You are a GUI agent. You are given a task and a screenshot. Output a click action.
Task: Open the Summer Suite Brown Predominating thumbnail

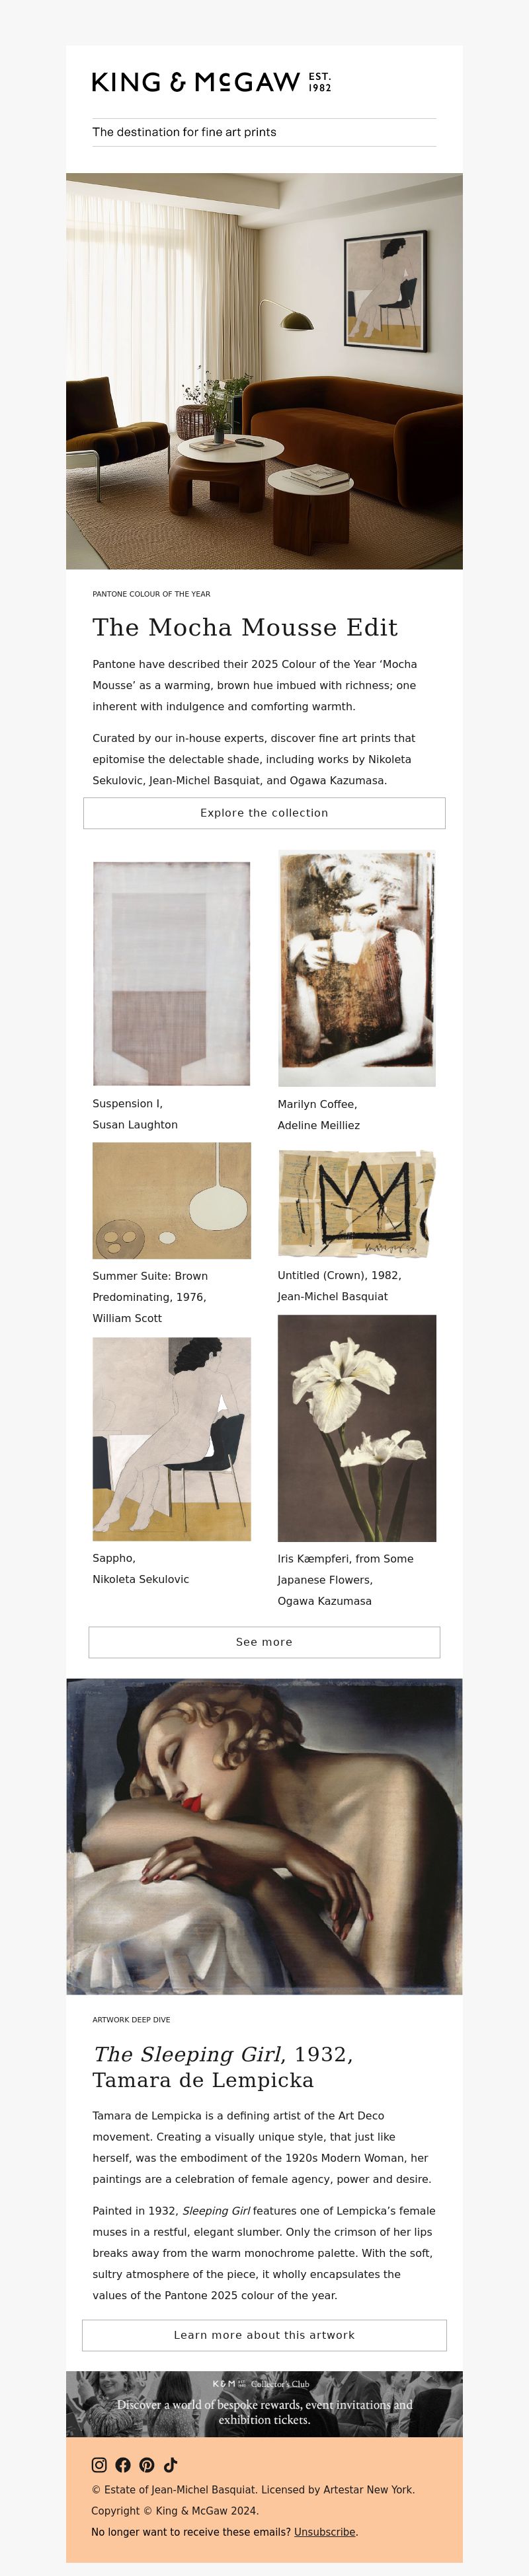(171, 1200)
